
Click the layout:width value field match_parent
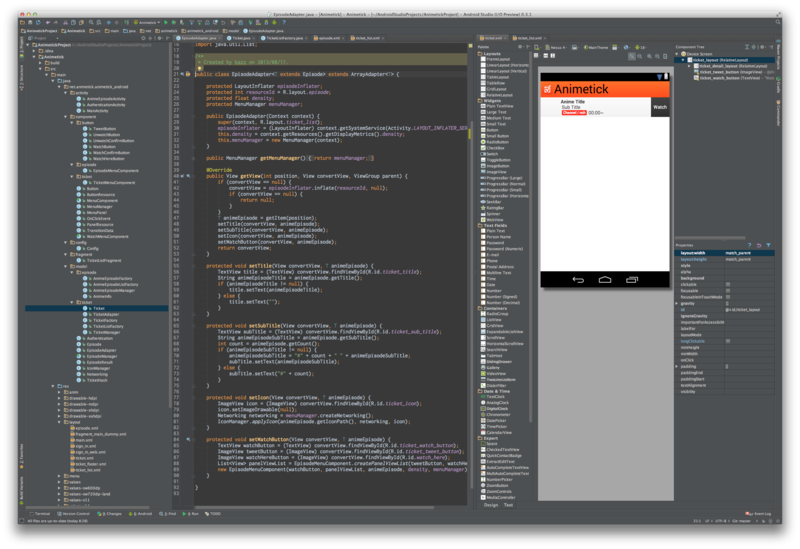749,253
